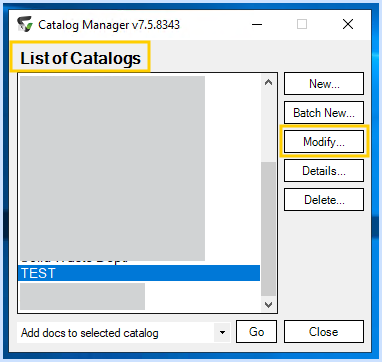Click the catalog list scrollbar thumb
The image size is (382, 362).
point(268,229)
